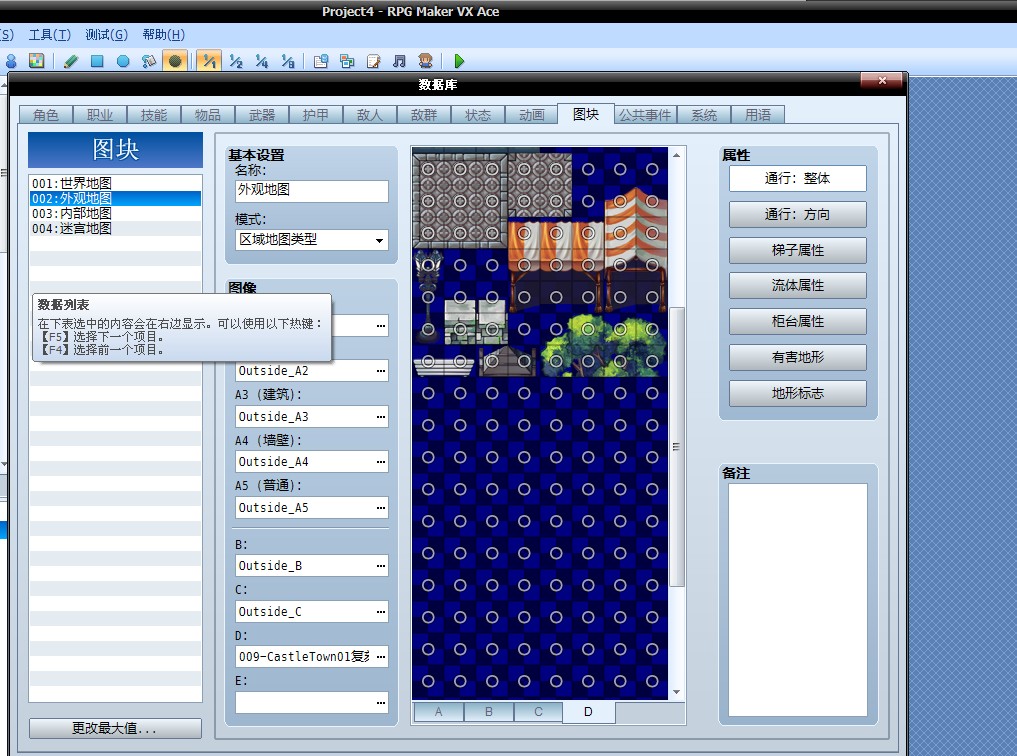Select the Shadow Pen tool
Screen dimensions: 1017x756
[x=175, y=61]
